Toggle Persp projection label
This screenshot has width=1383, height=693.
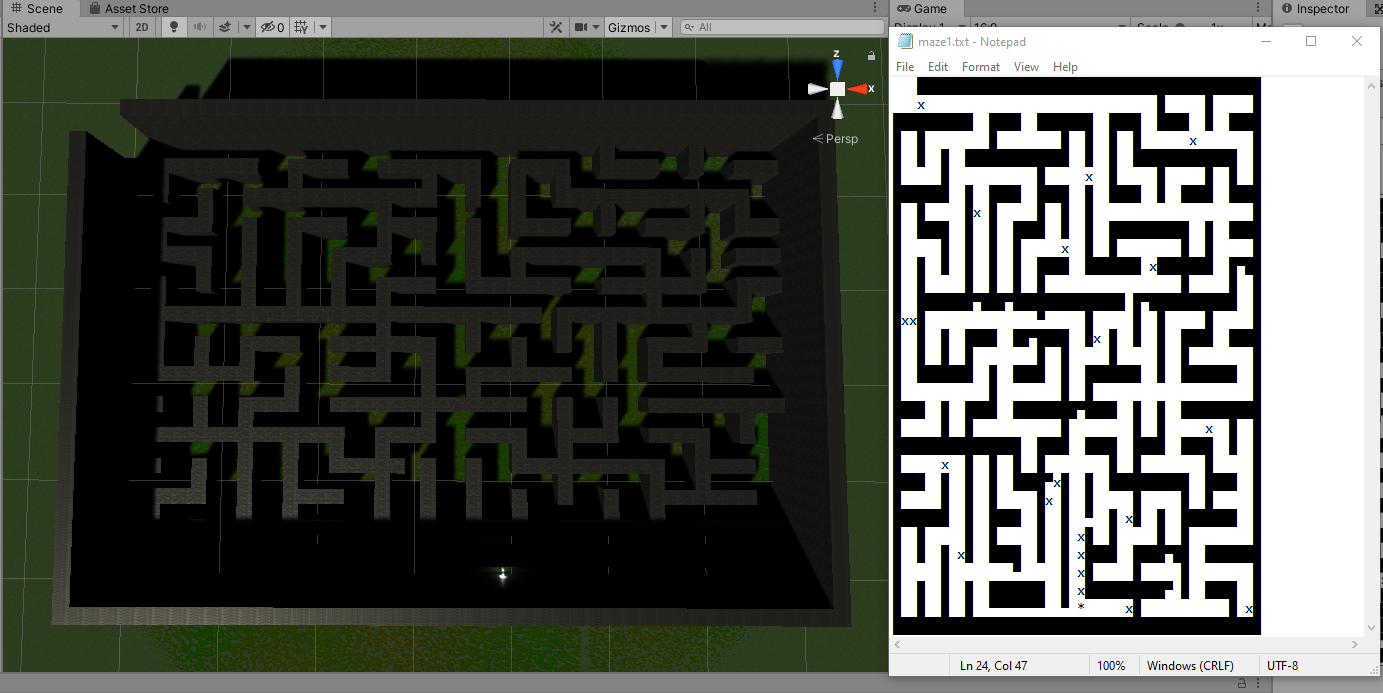[x=836, y=139]
